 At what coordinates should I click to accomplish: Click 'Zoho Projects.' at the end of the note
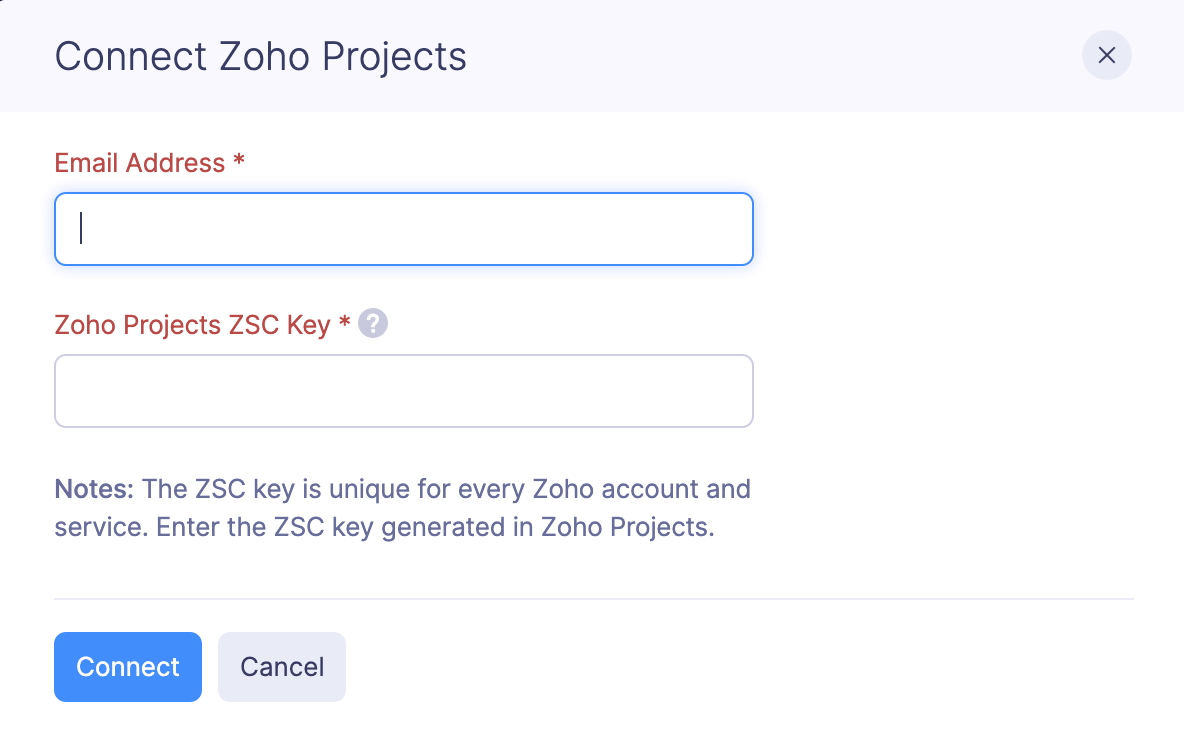[627, 527]
